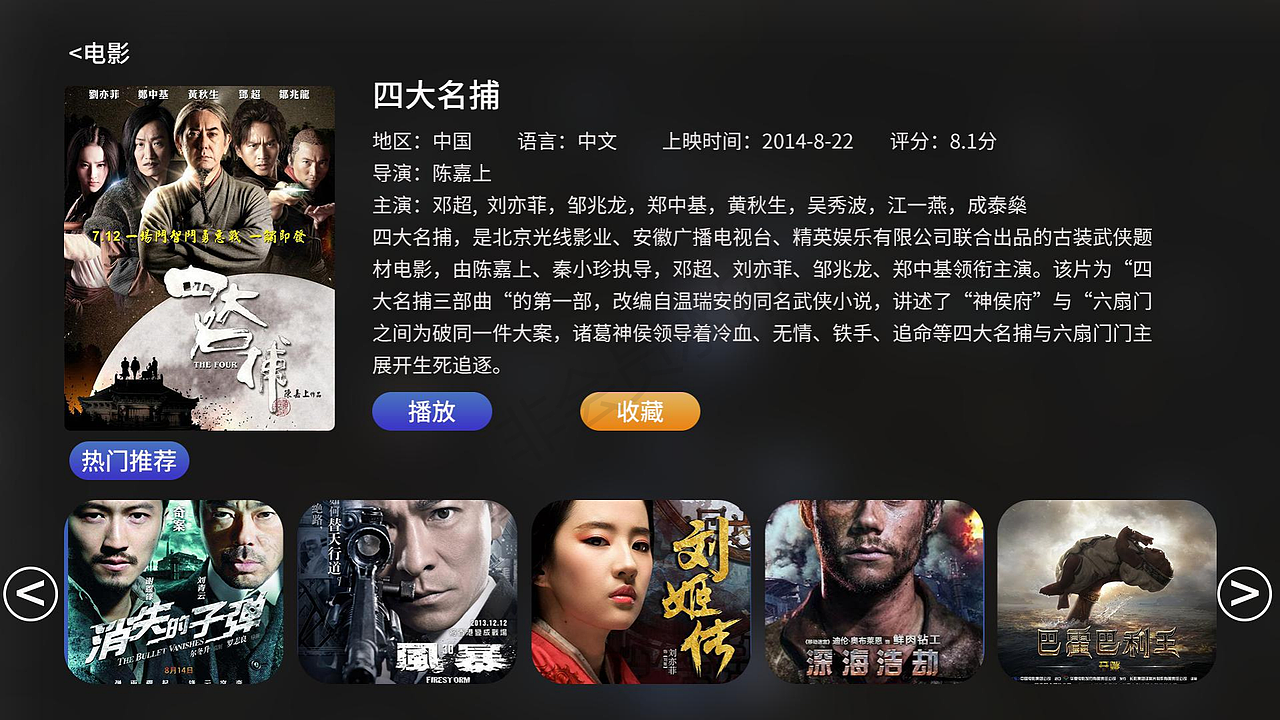Image resolution: width=1280 pixels, height=720 pixels.
Task: Click the 四大名捕 main poster image
Action: click(200, 258)
